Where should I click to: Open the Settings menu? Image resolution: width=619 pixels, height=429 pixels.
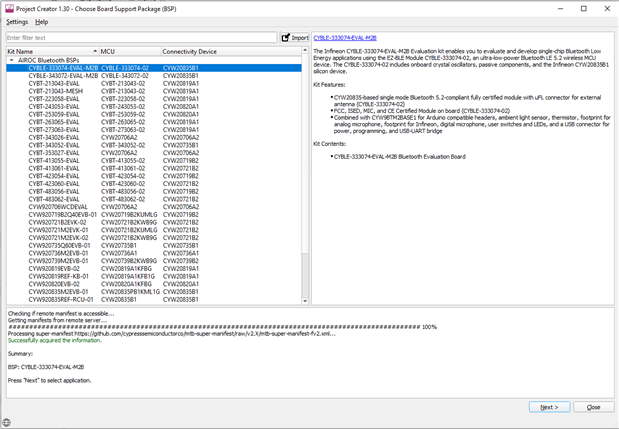click(x=17, y=22)
